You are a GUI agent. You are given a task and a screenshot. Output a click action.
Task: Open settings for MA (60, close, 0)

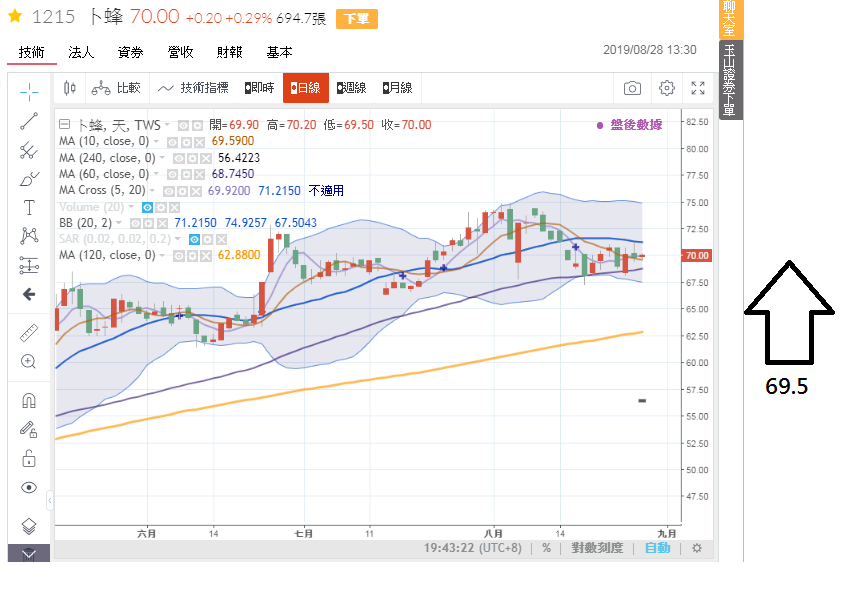186,174
